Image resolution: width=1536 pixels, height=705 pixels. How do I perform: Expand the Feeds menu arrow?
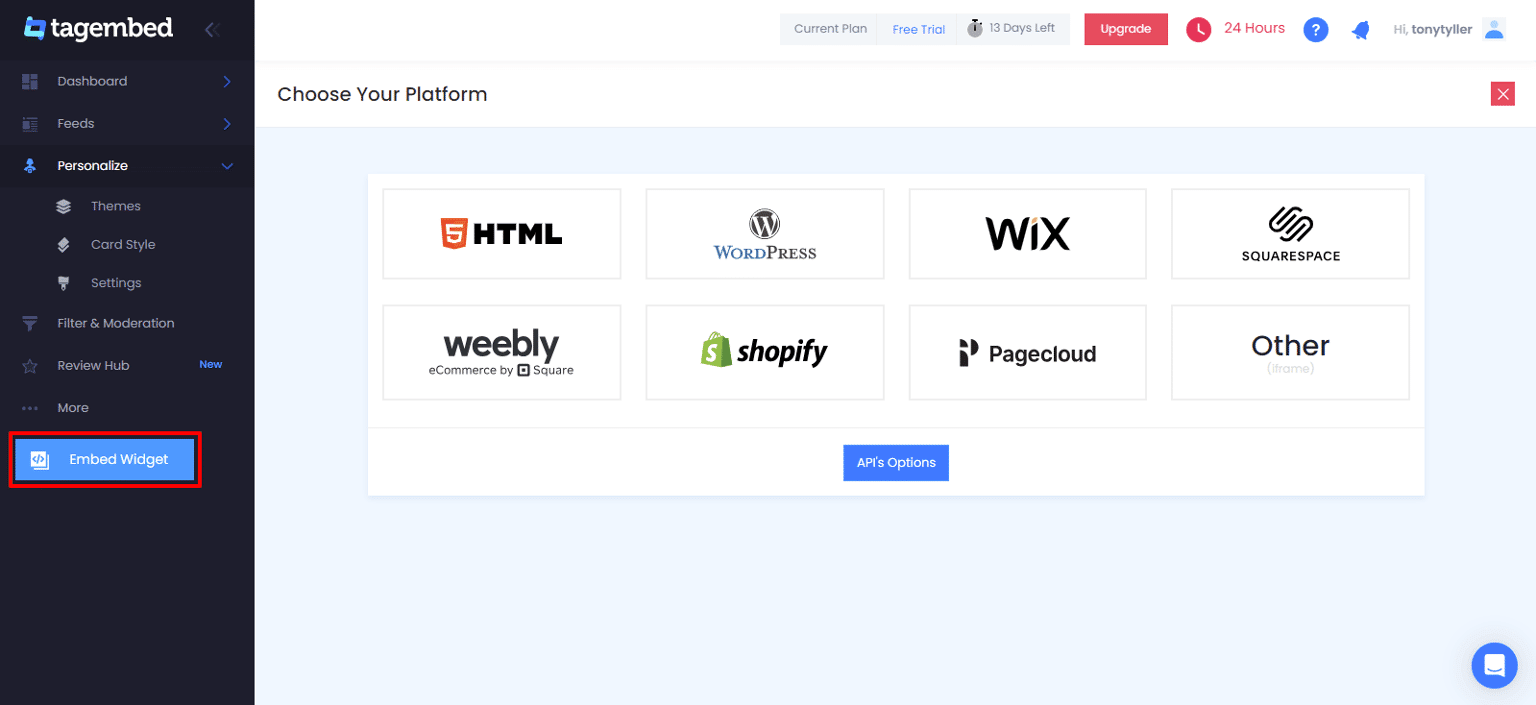[x=227, y=124]
